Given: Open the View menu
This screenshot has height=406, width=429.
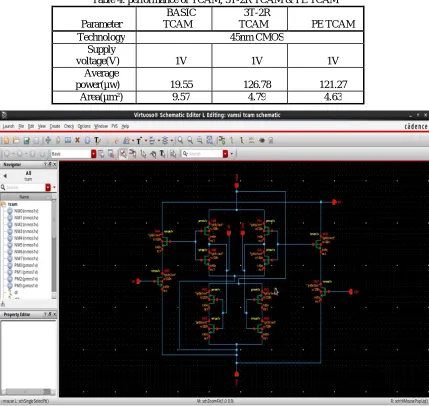Looking at the screenshot, I should click(x=42, y=126).
